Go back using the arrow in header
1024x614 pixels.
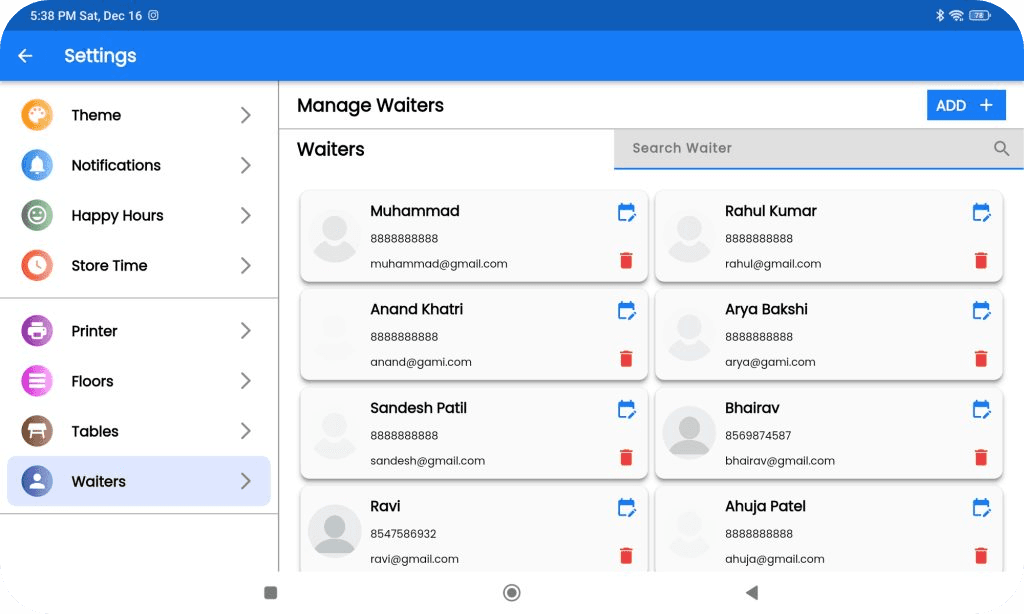coord(26,56)
